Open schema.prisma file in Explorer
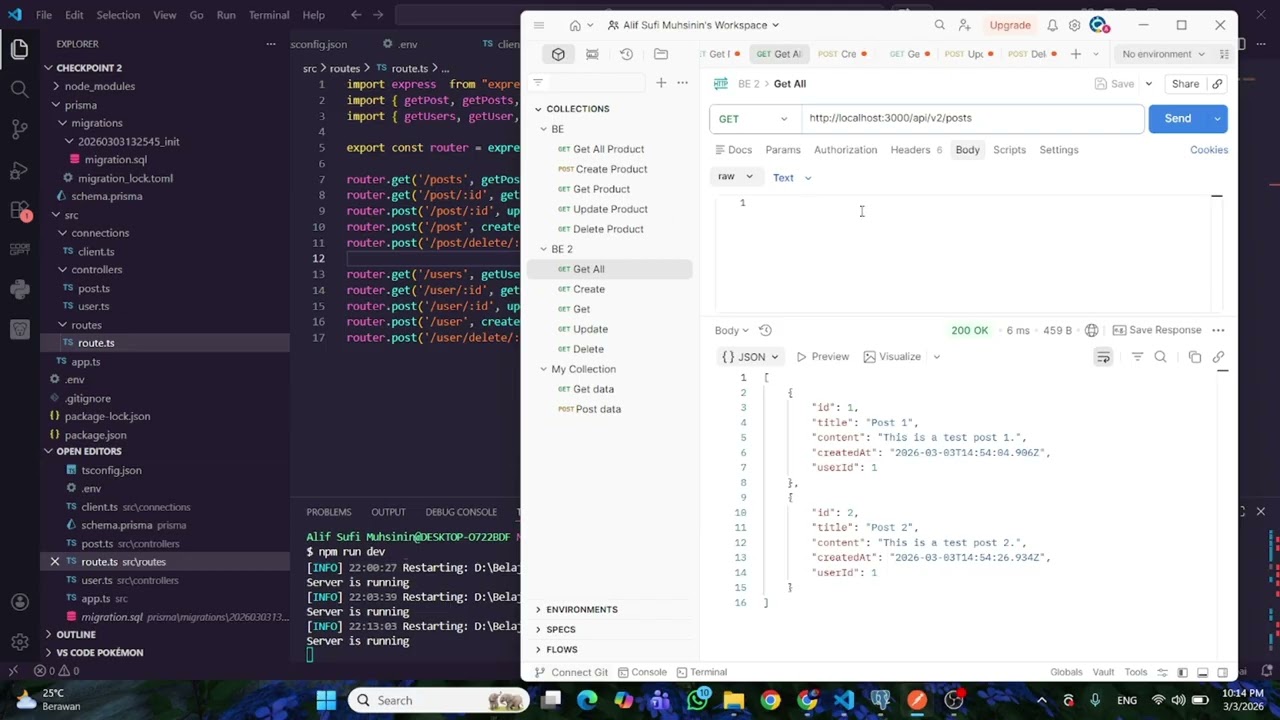 (106, 197)
